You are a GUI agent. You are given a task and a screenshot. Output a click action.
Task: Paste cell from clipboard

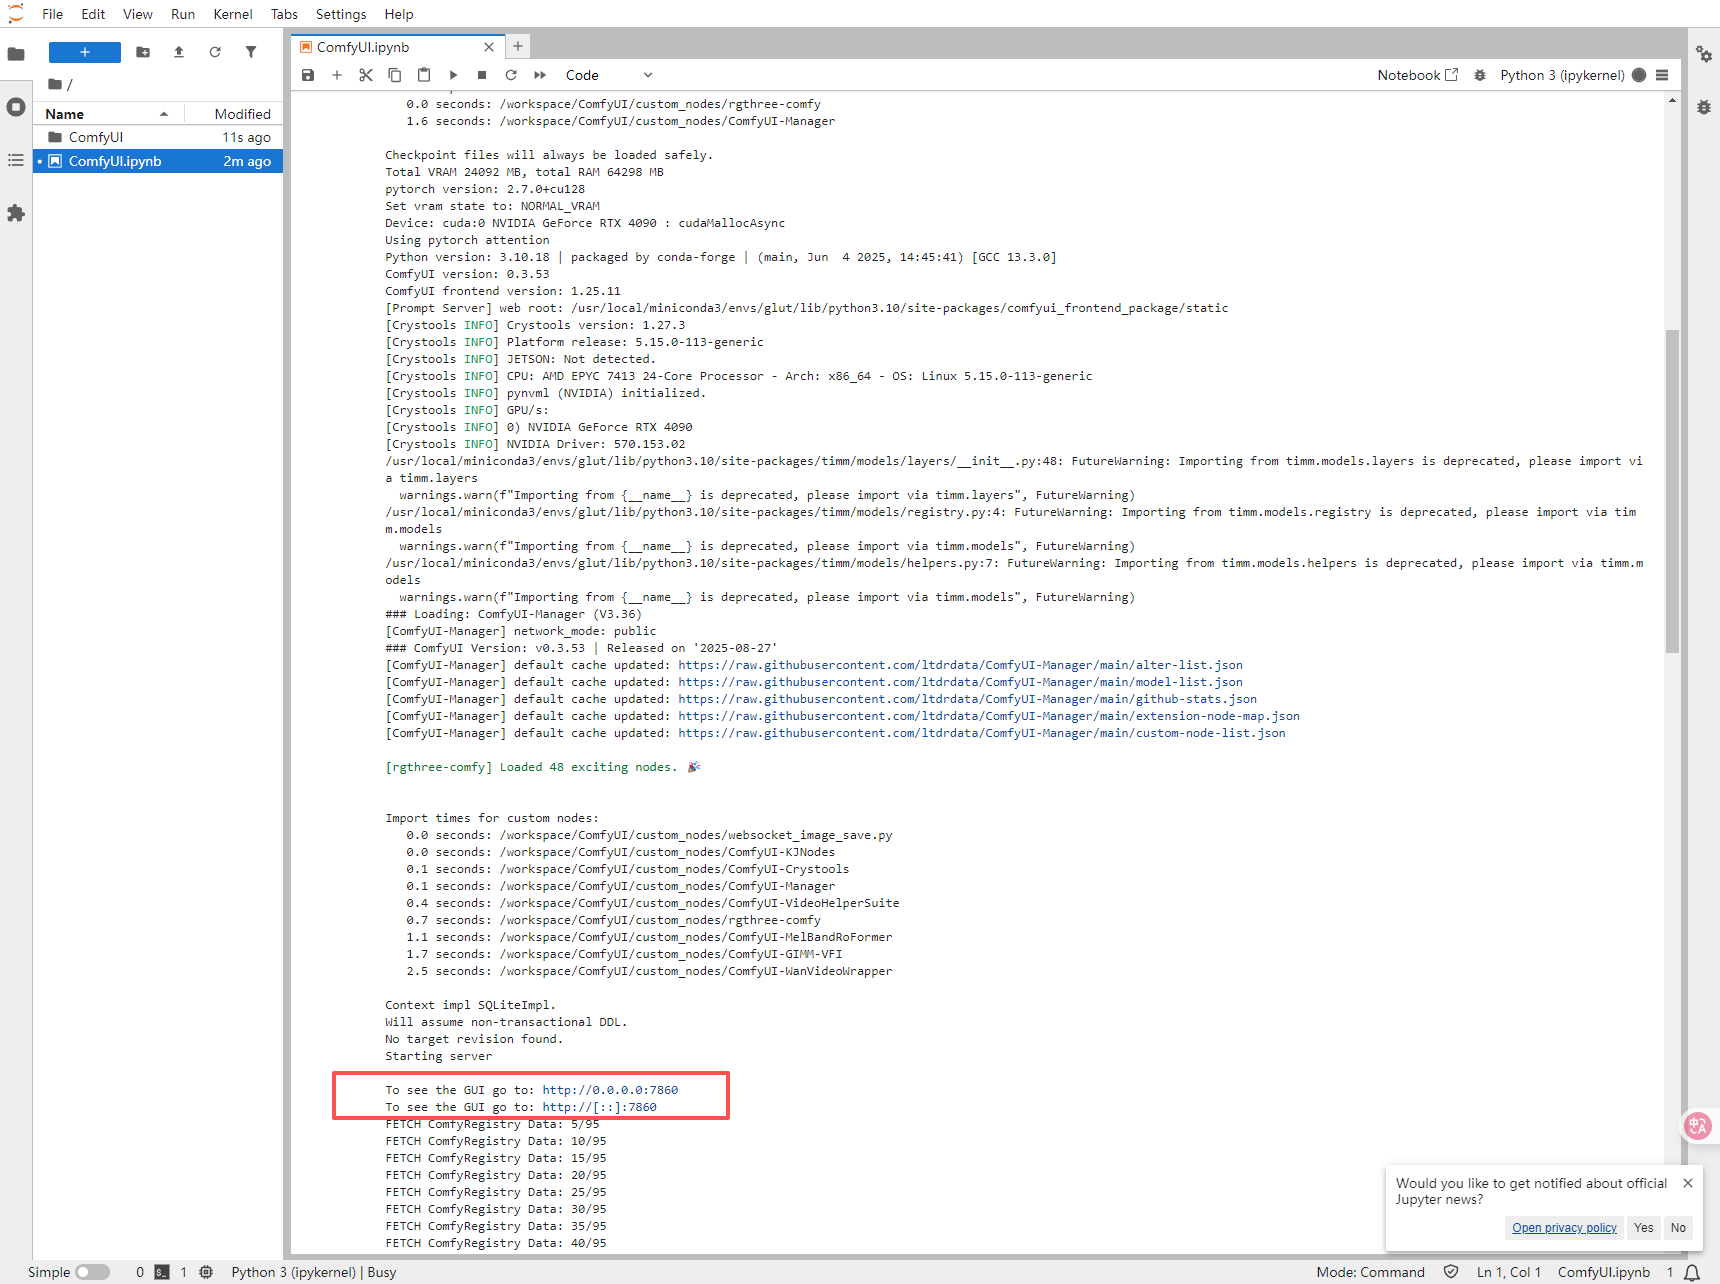[x=424, y=75]
